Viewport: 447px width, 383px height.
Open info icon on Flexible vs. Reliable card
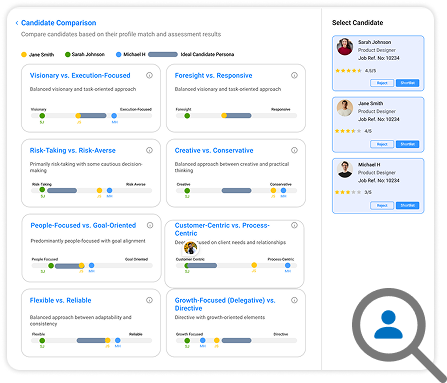149,300
